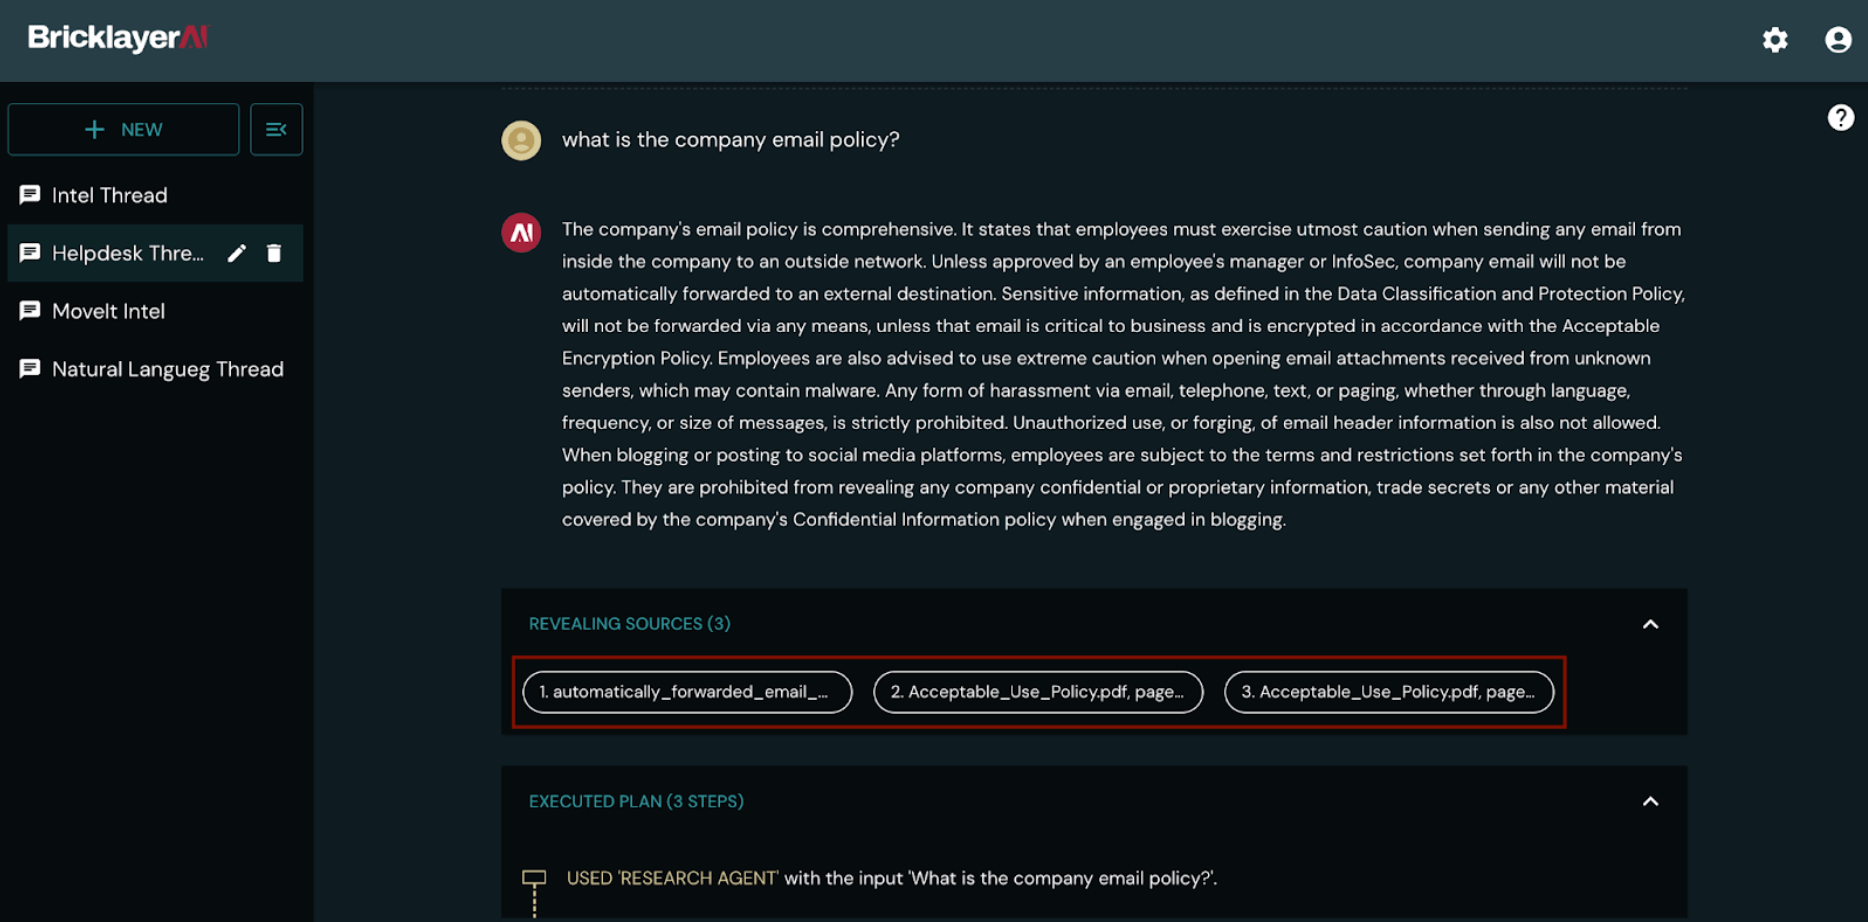Image resolution: width=1868 pixels, height=922 pixels.
Task: Open the settings gear icon
Action: (x=1775, y=40)
